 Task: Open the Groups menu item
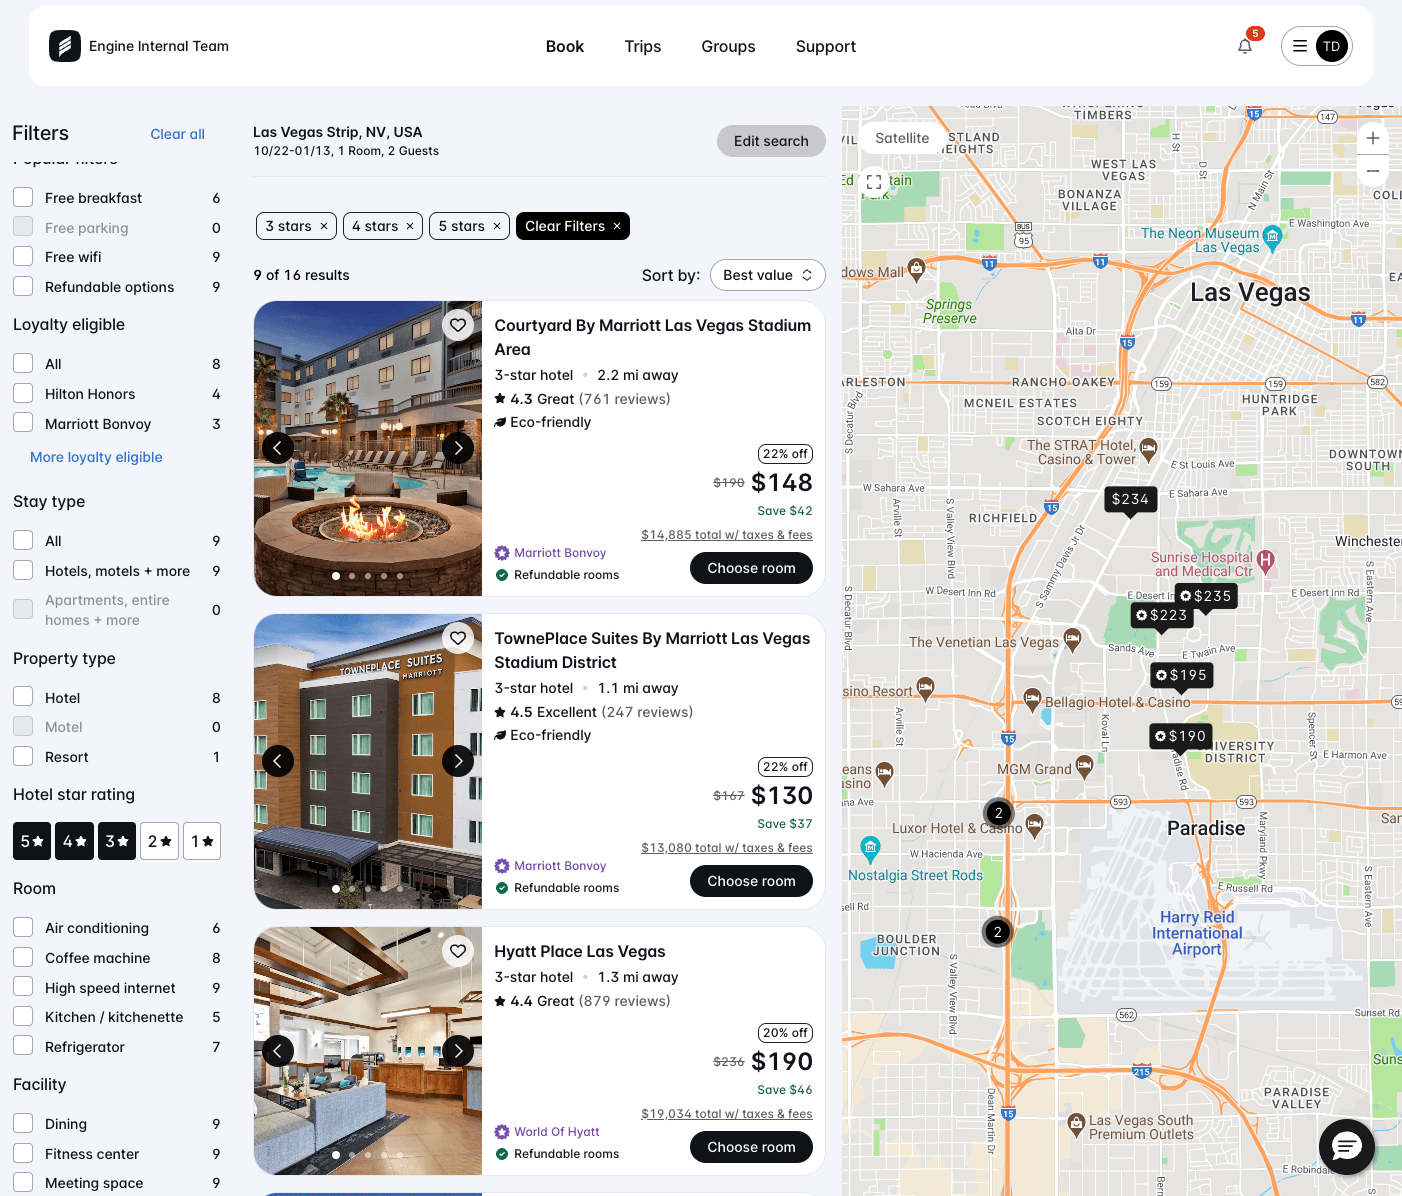tap(728, 46)
